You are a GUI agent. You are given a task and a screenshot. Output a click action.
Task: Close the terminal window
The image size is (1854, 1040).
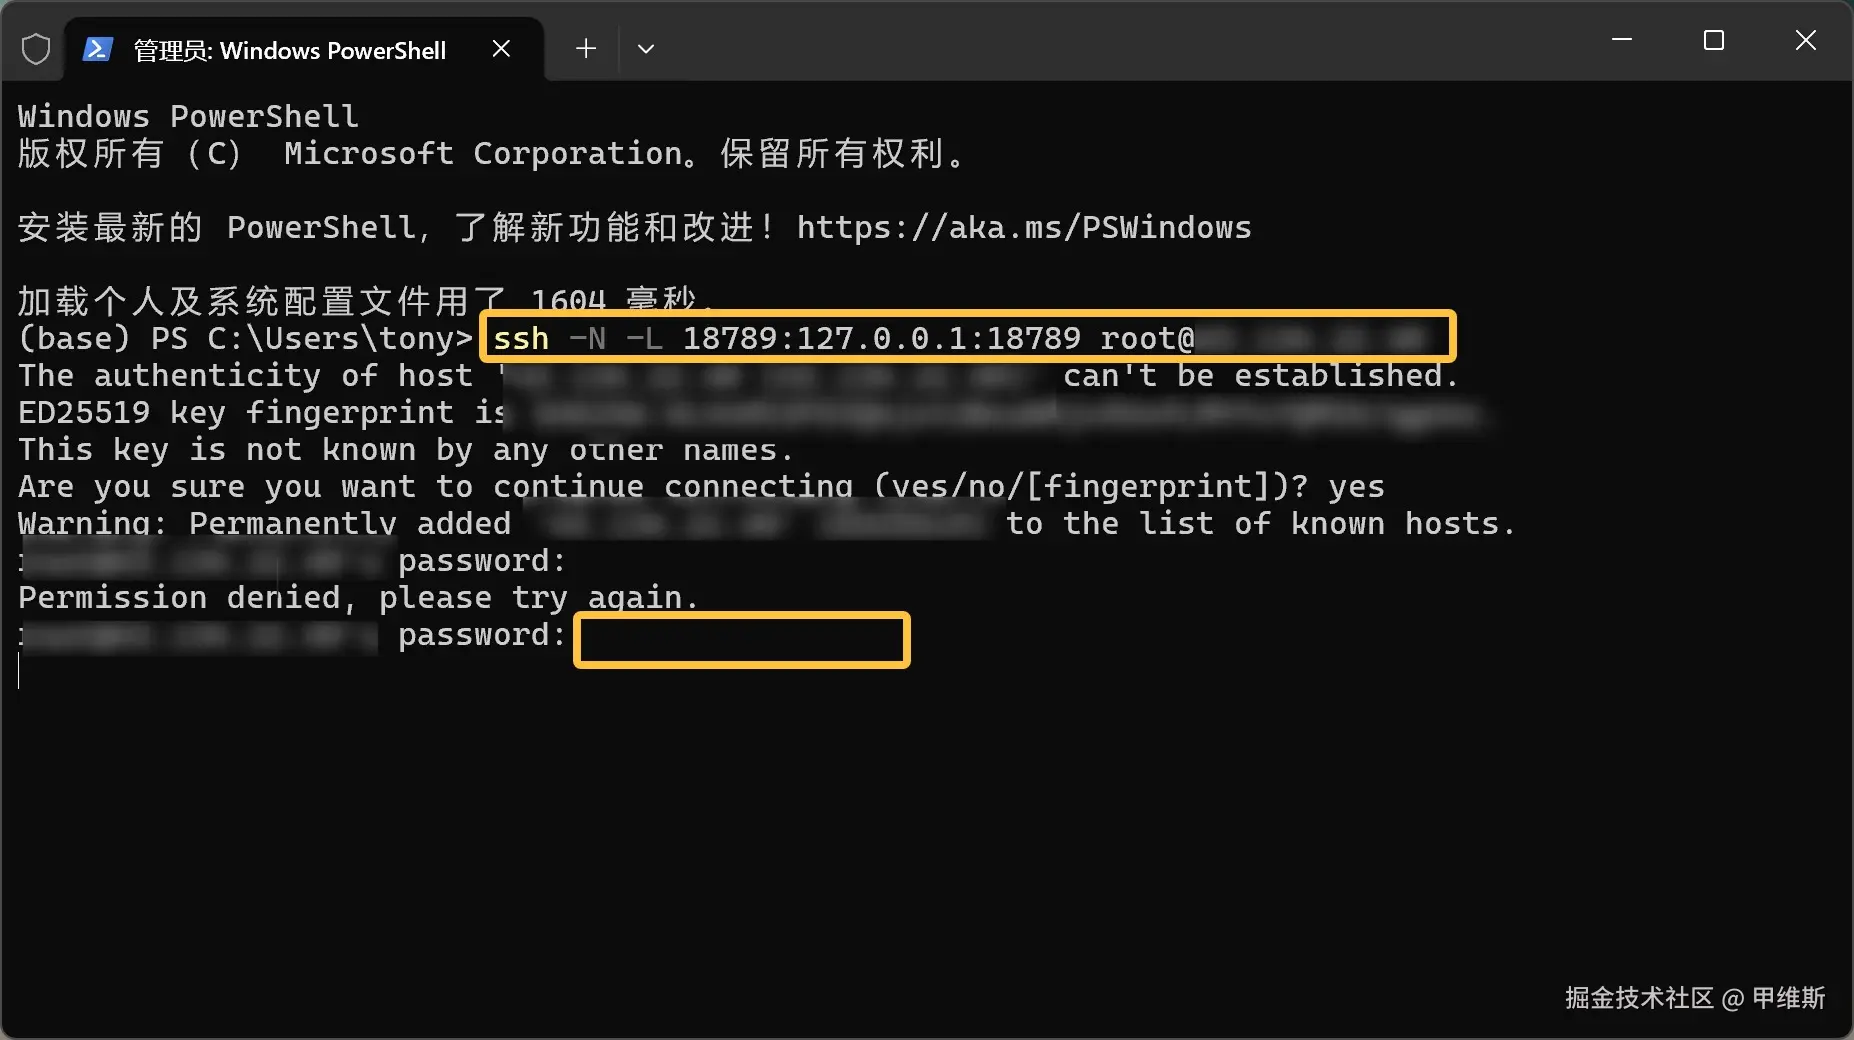(1805, 40)
